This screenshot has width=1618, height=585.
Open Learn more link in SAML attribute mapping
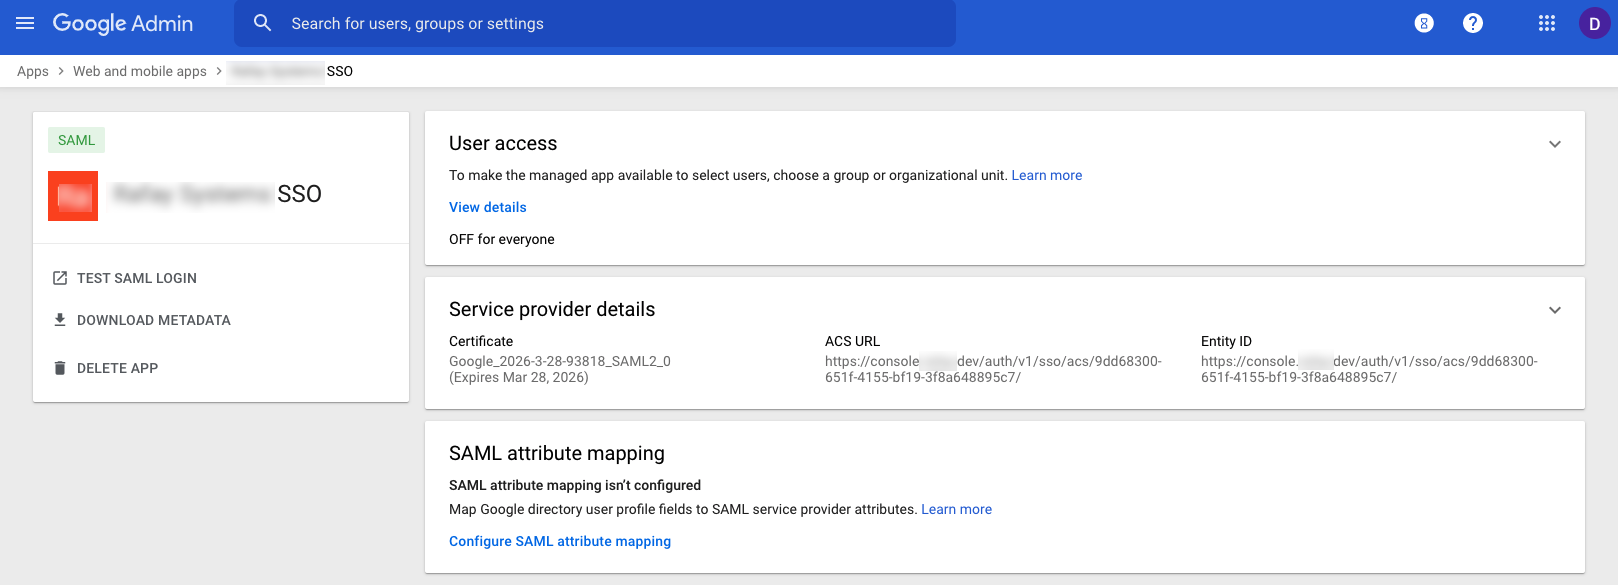pyautogui.click(x=957, y=509)
